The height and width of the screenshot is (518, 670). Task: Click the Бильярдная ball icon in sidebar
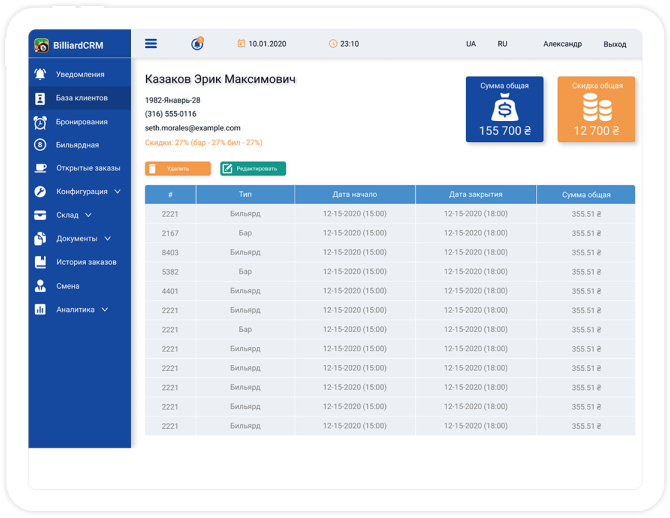40,145
